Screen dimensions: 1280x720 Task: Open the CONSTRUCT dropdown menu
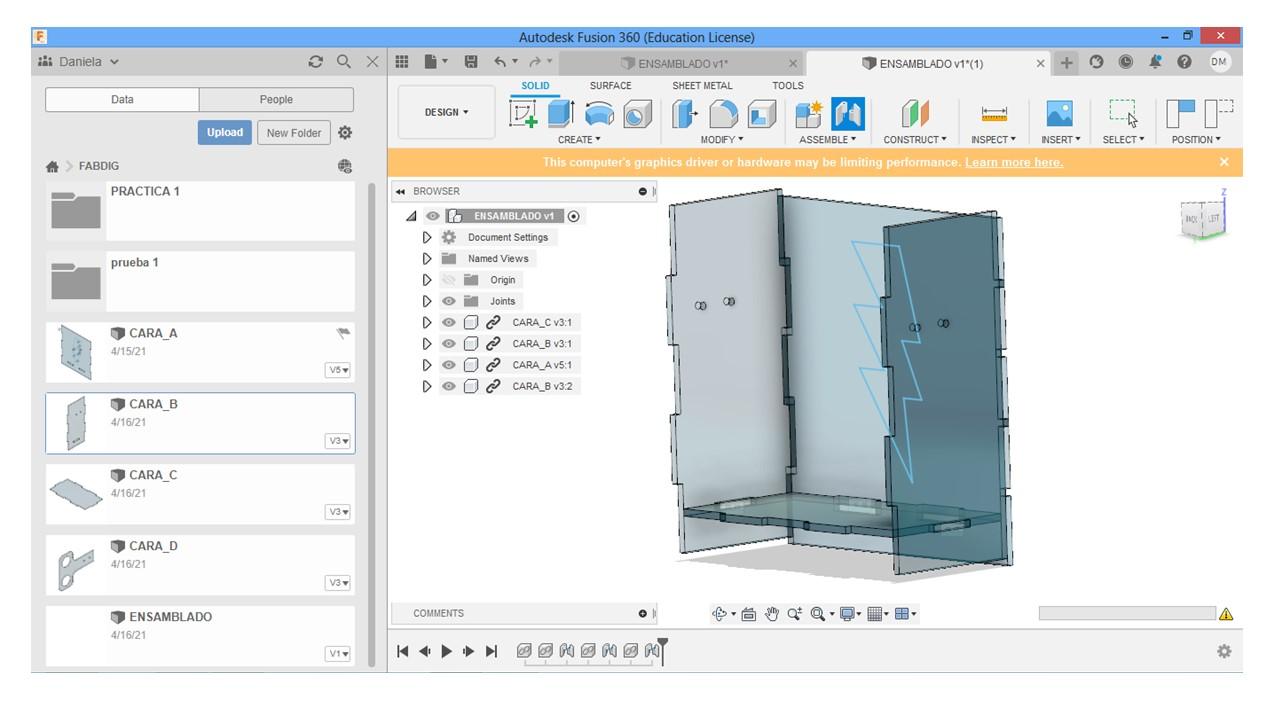pos(915,140)
